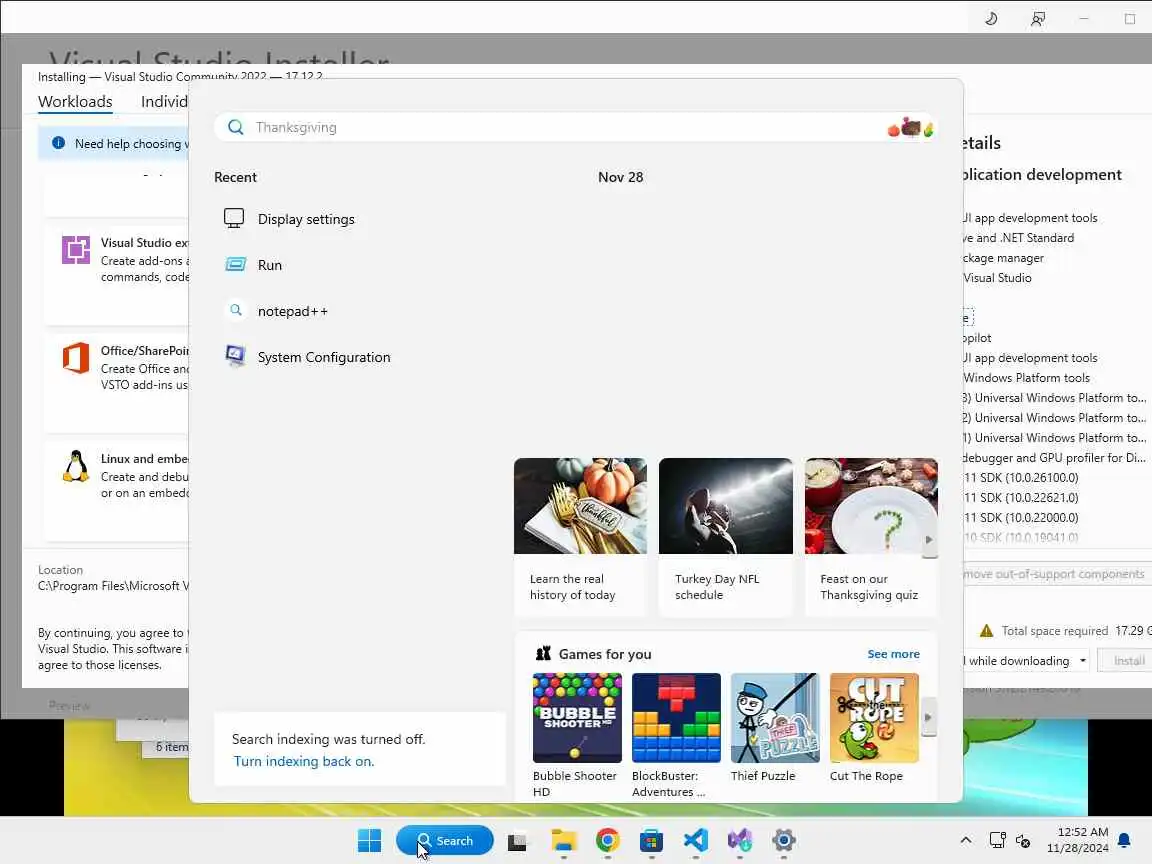This screenshot has width=1152, height=864.
Task: Click the Thanksgiving turkey doodle icon
Action: point(911,128)
